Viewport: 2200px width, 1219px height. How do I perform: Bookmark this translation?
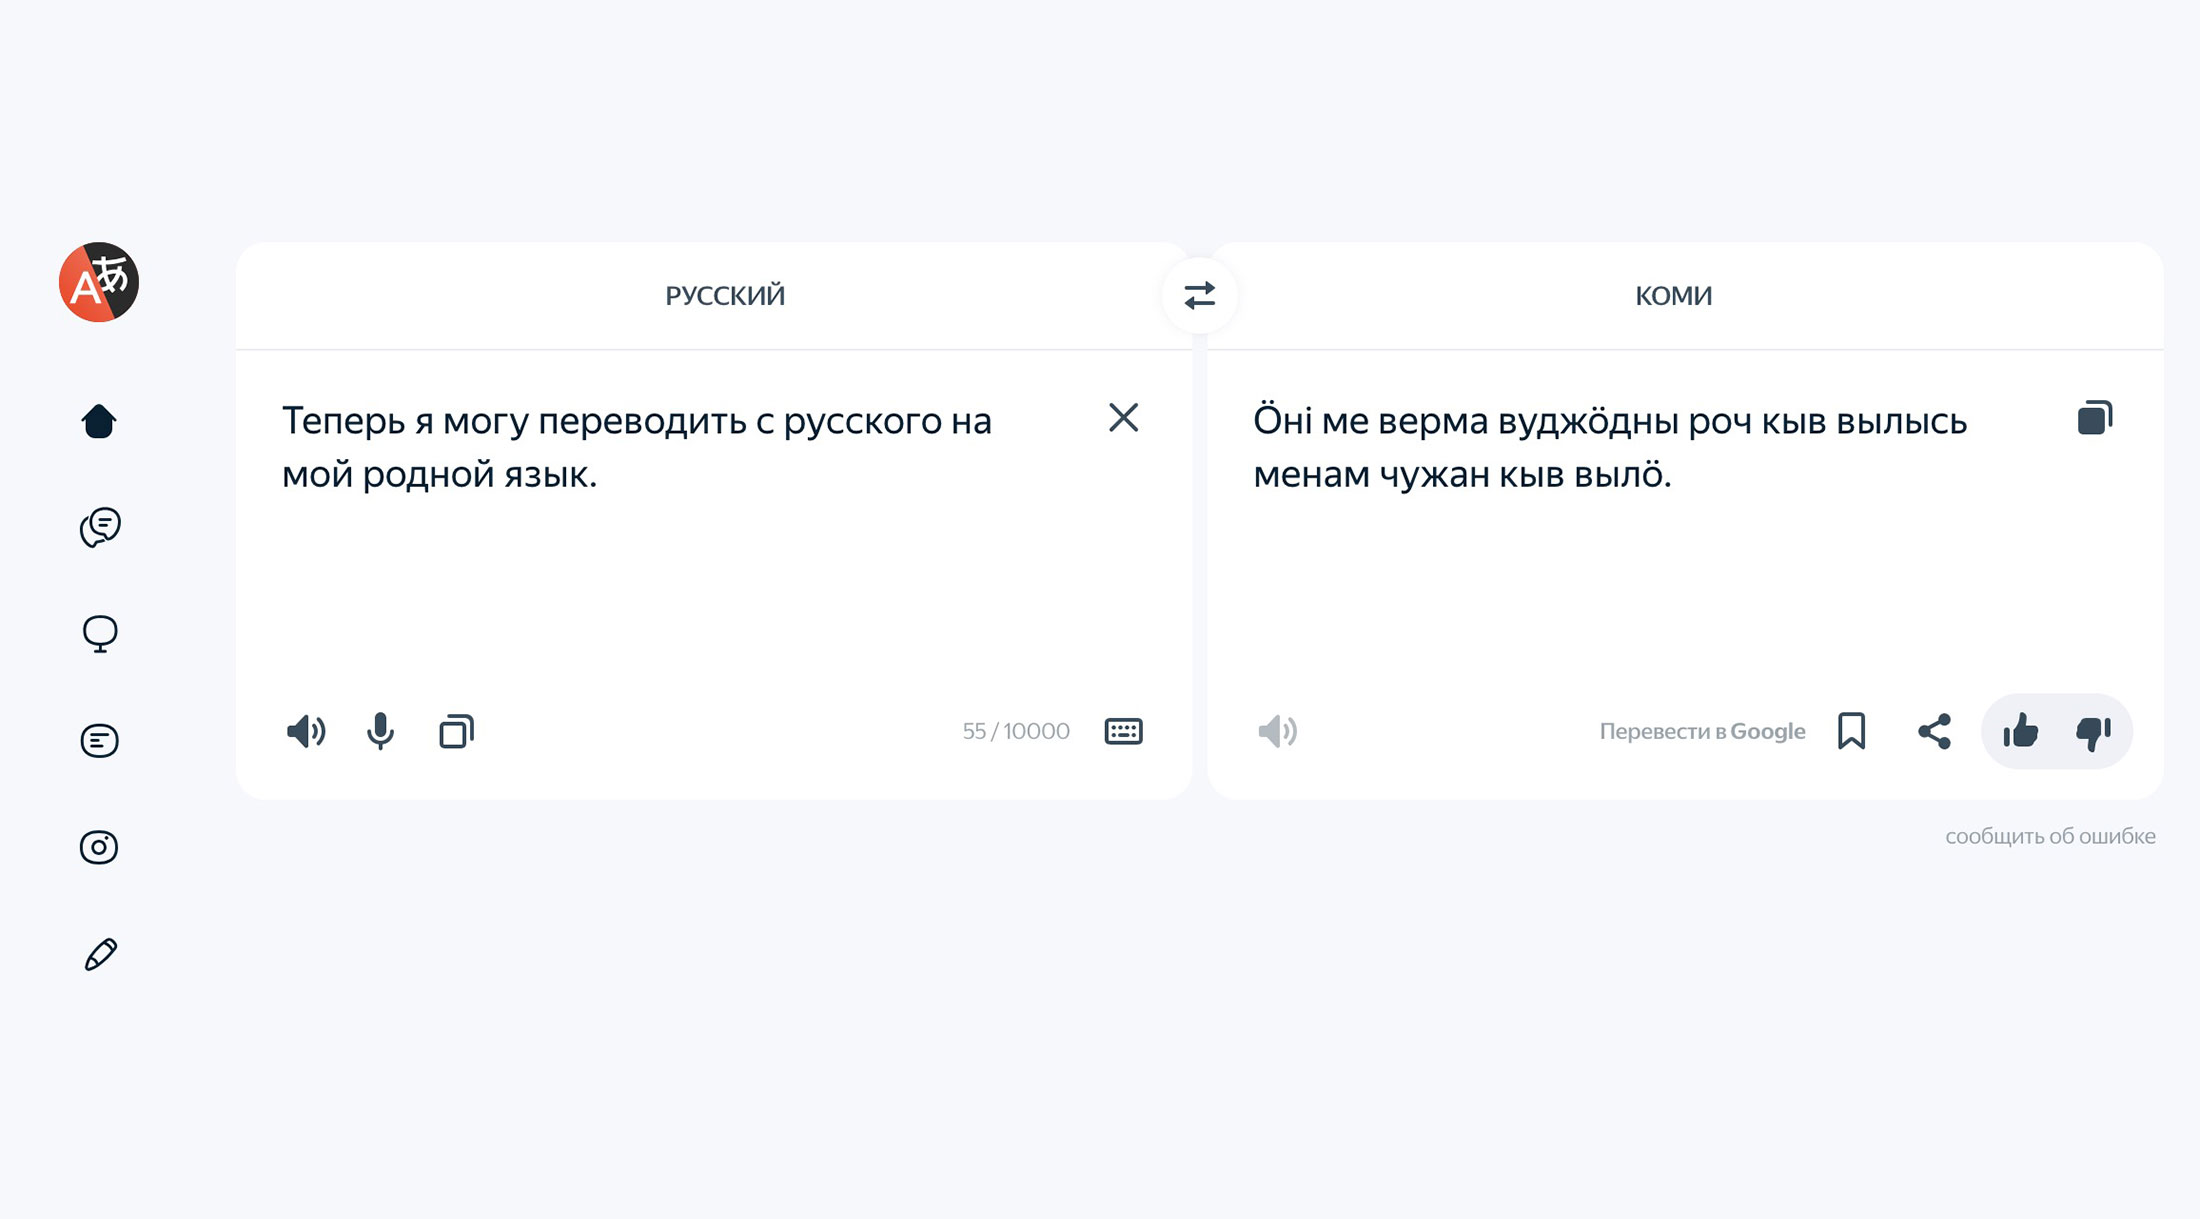coord(1851,731)
